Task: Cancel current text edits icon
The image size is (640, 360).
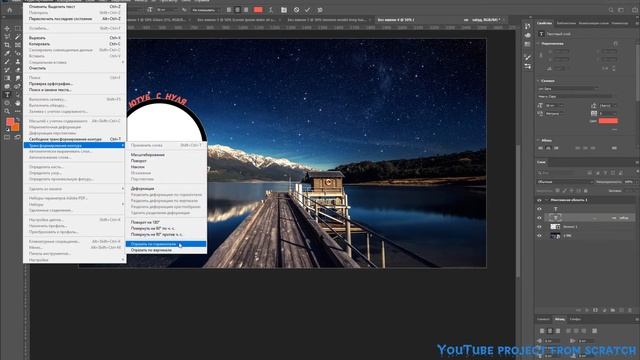Action: pos(296,10)
